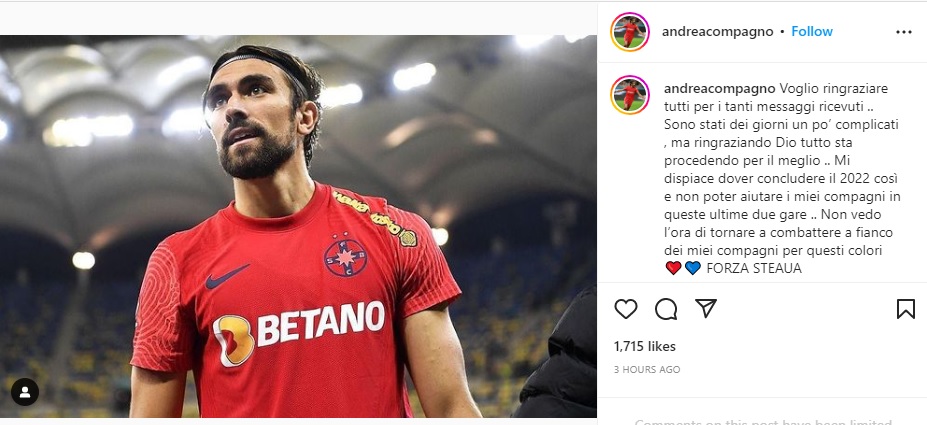Open comments via the speech bubble icon
The width and height of the screenshot is (927, 425).
coord(666,309)
